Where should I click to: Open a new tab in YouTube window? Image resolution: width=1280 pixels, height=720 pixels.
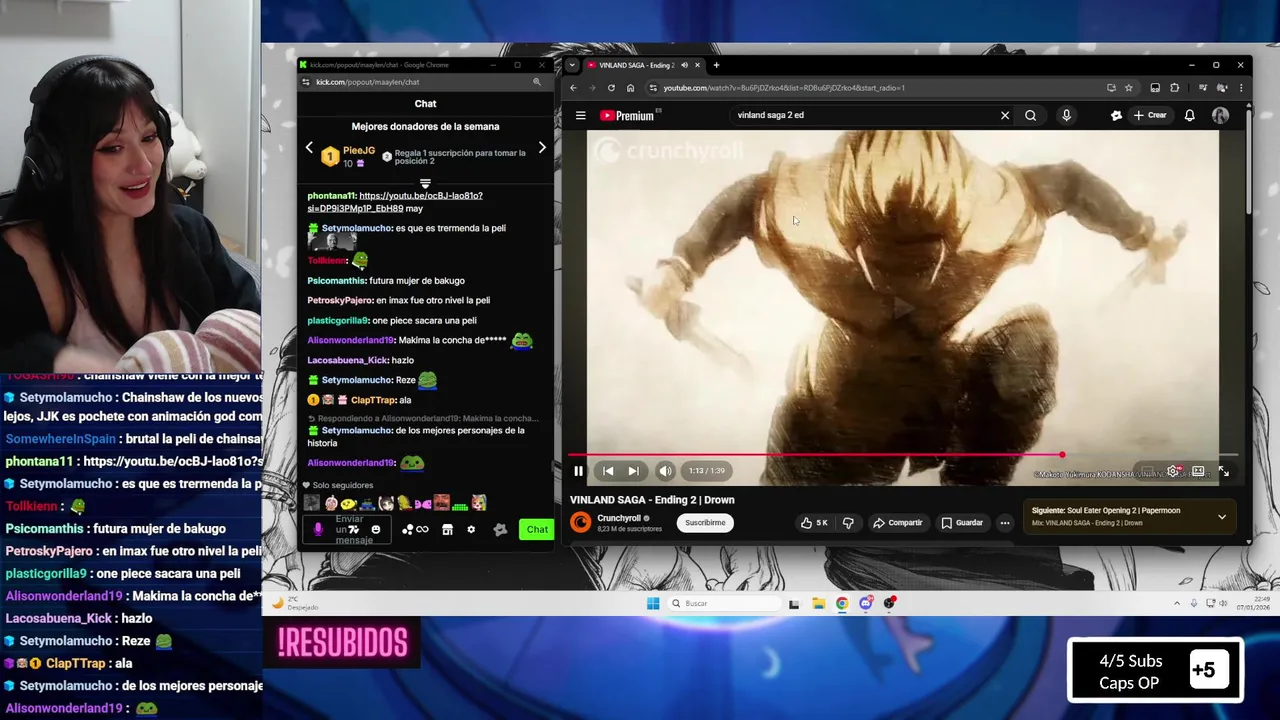[716, 65]
